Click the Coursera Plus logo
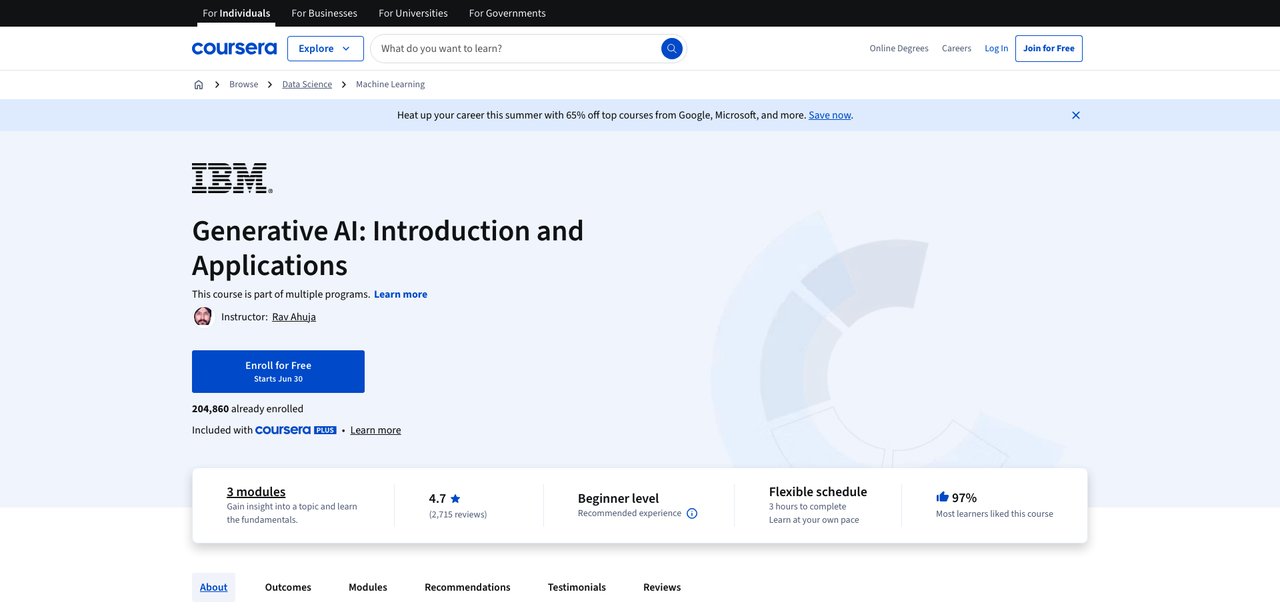The image size is (1280, 610). pyautogui.click(x=296, y=430)
